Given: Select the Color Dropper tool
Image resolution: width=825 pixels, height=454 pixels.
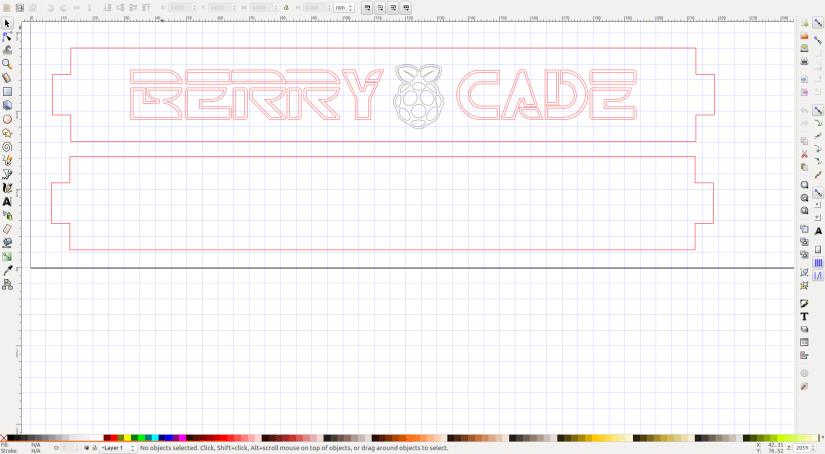Looking at the screenshot, I should 7,271.
